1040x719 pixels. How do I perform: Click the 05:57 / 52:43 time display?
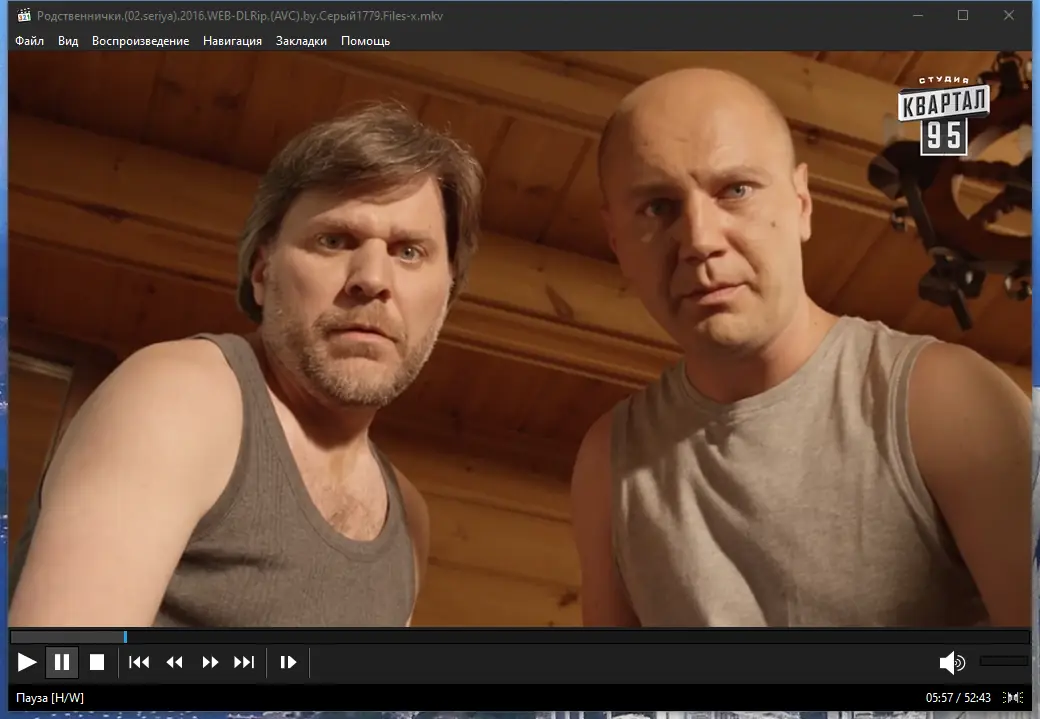click(958, 698)
